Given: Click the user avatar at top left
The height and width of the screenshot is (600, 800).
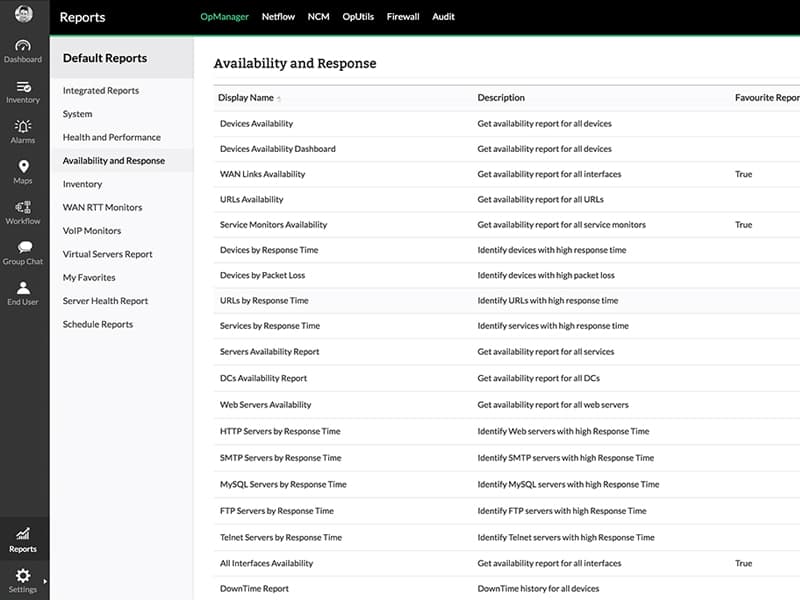Looking at the screenshot, I should 23,14.
